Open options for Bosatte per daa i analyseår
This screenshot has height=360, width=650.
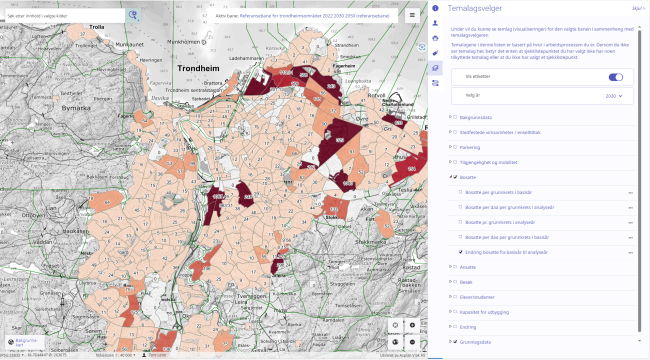coord(631,208)
